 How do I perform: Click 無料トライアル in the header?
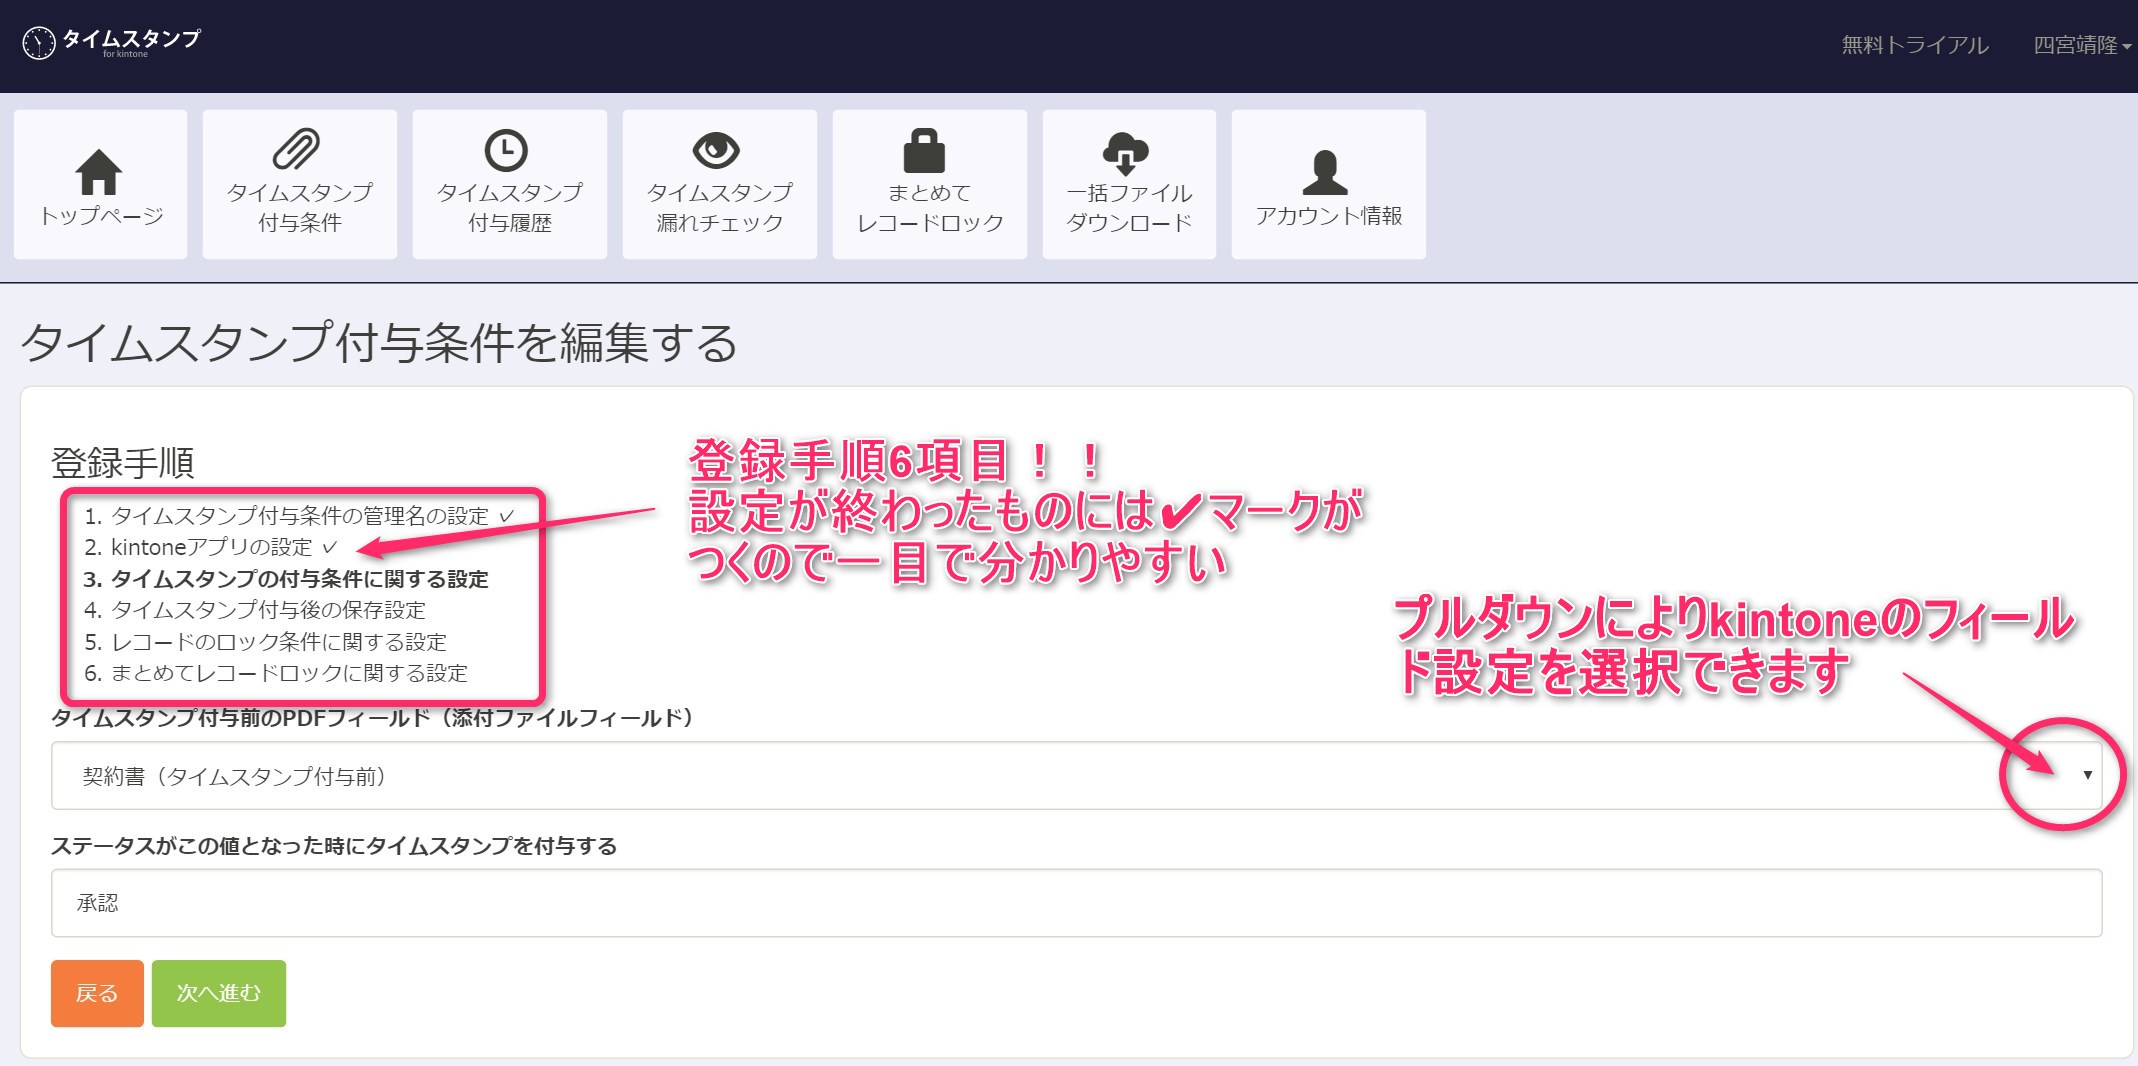point(1915,45)
